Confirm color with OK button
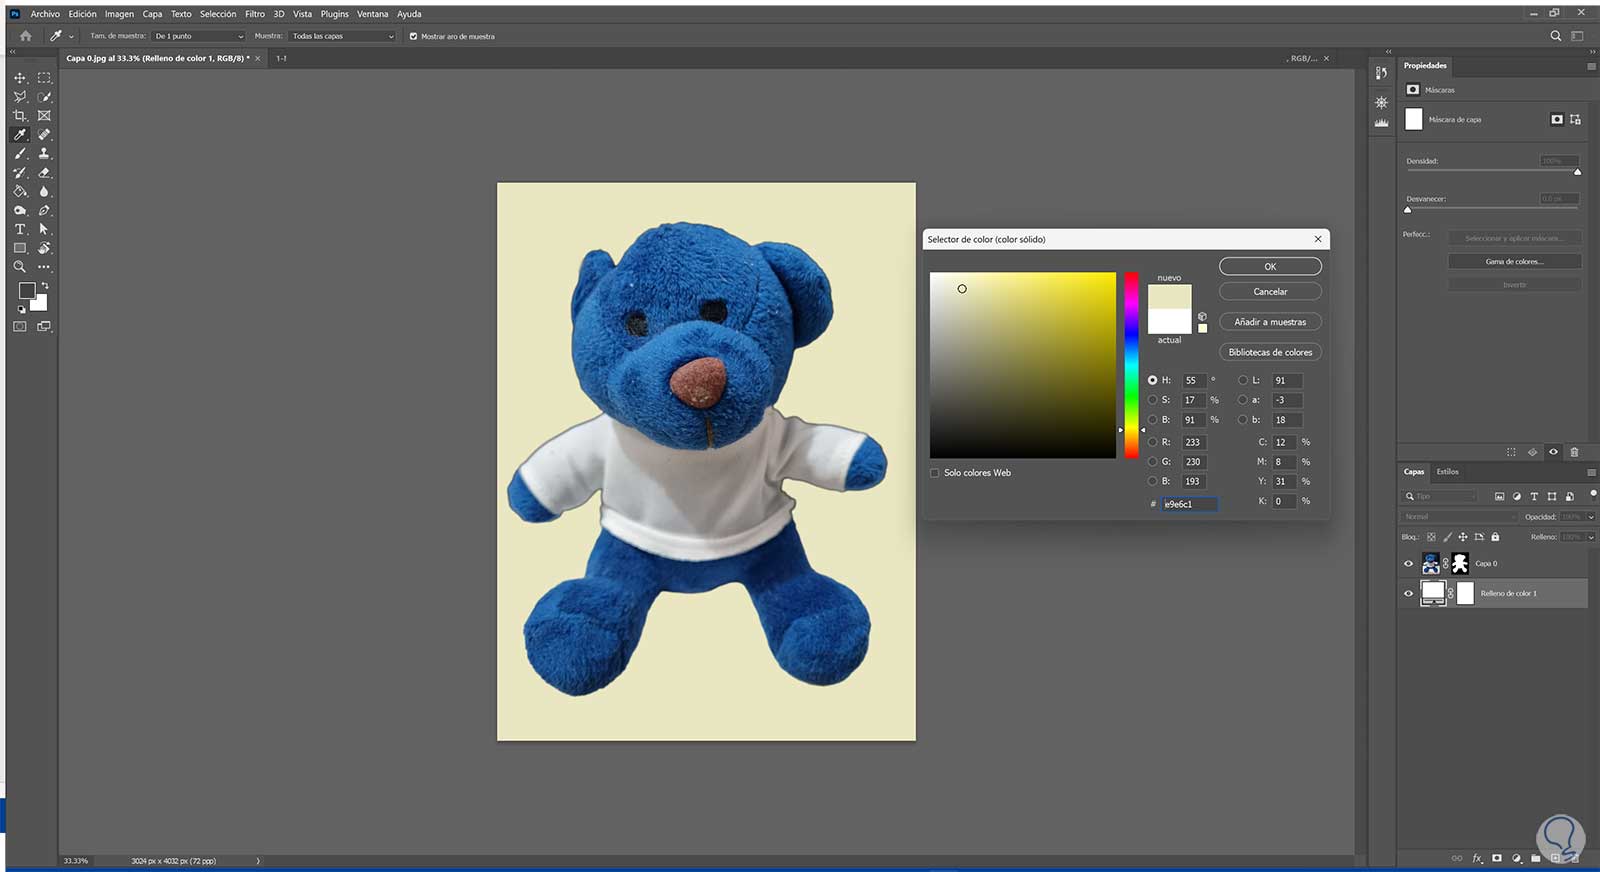 (x=1270, y=267)
